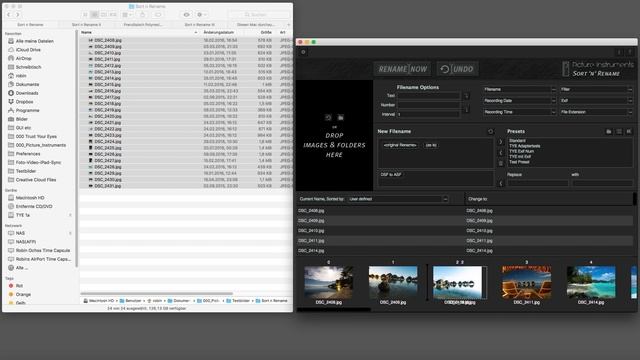Select the TYE Adapterteile preset

[524, 146]
